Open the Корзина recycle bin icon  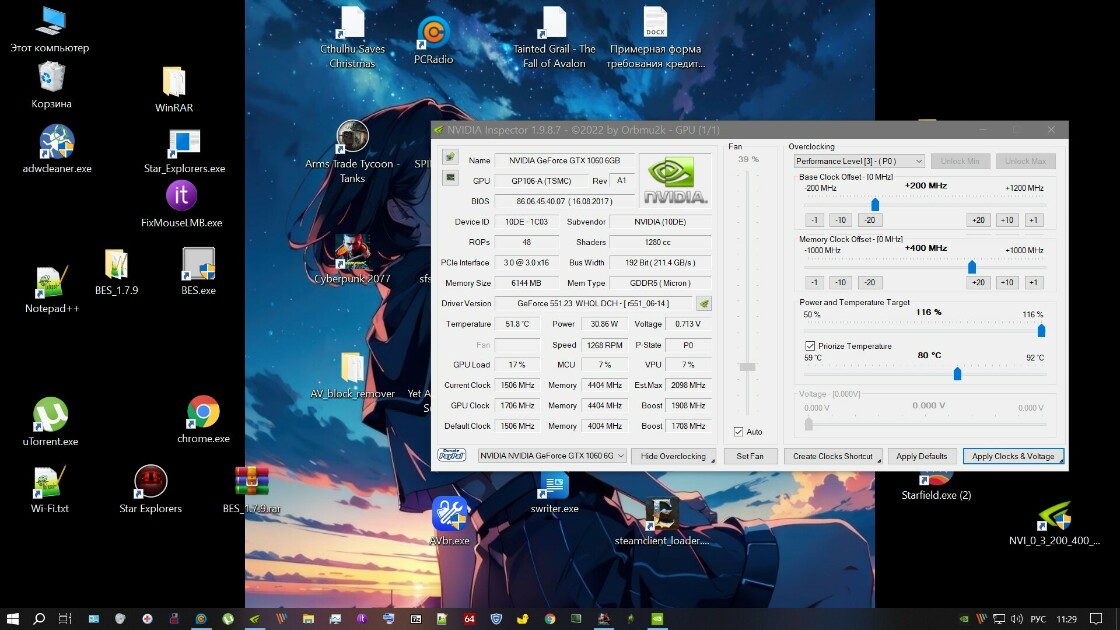coord(51,85)
